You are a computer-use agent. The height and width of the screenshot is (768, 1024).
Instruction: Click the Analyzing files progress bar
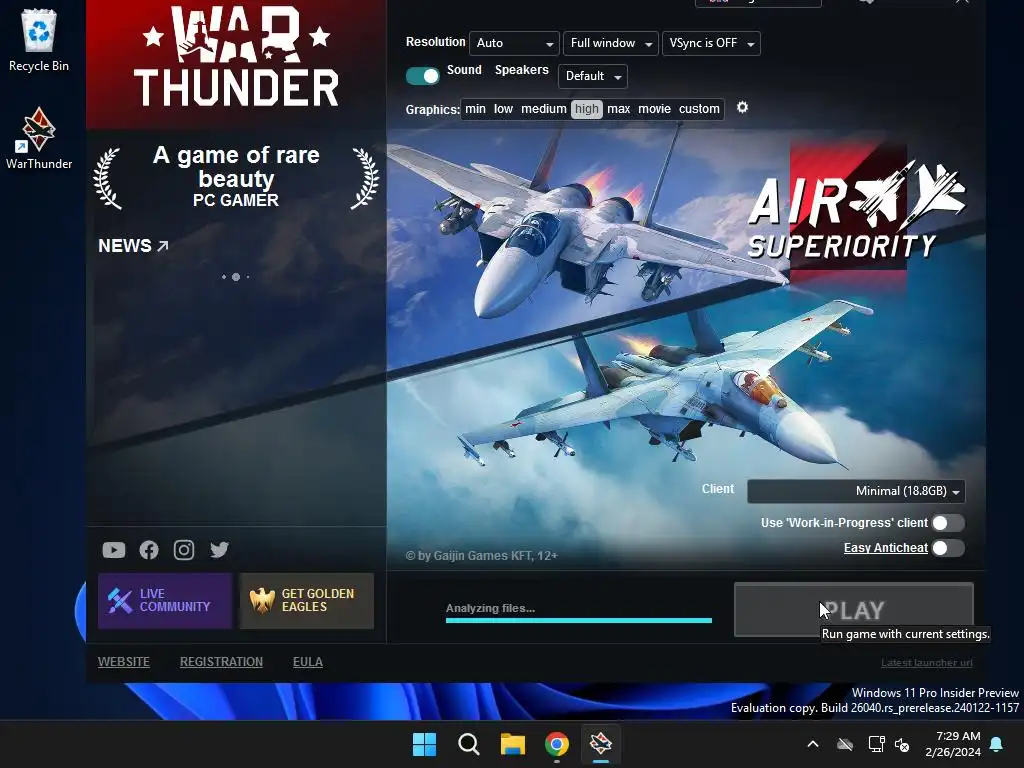(x=579, y=620)
